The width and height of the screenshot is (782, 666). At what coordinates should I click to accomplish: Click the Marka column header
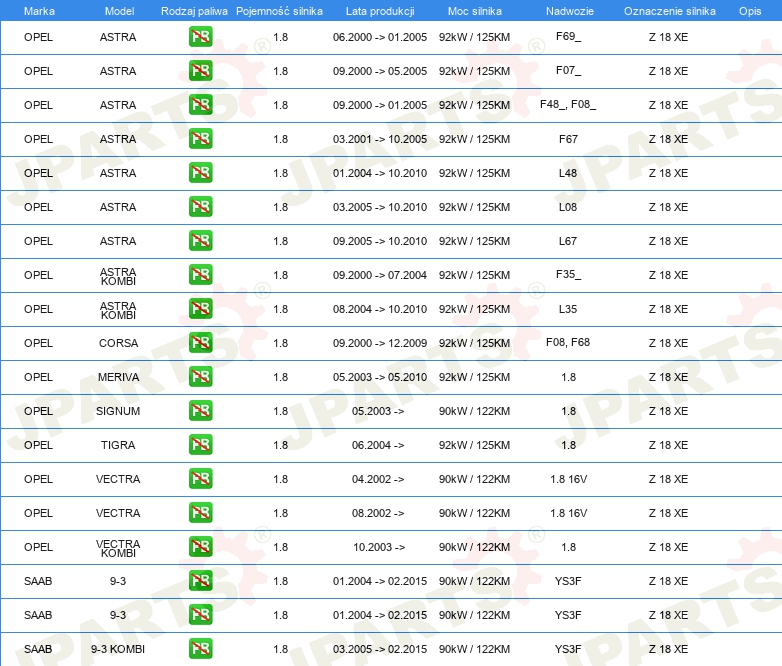(39, 11)
